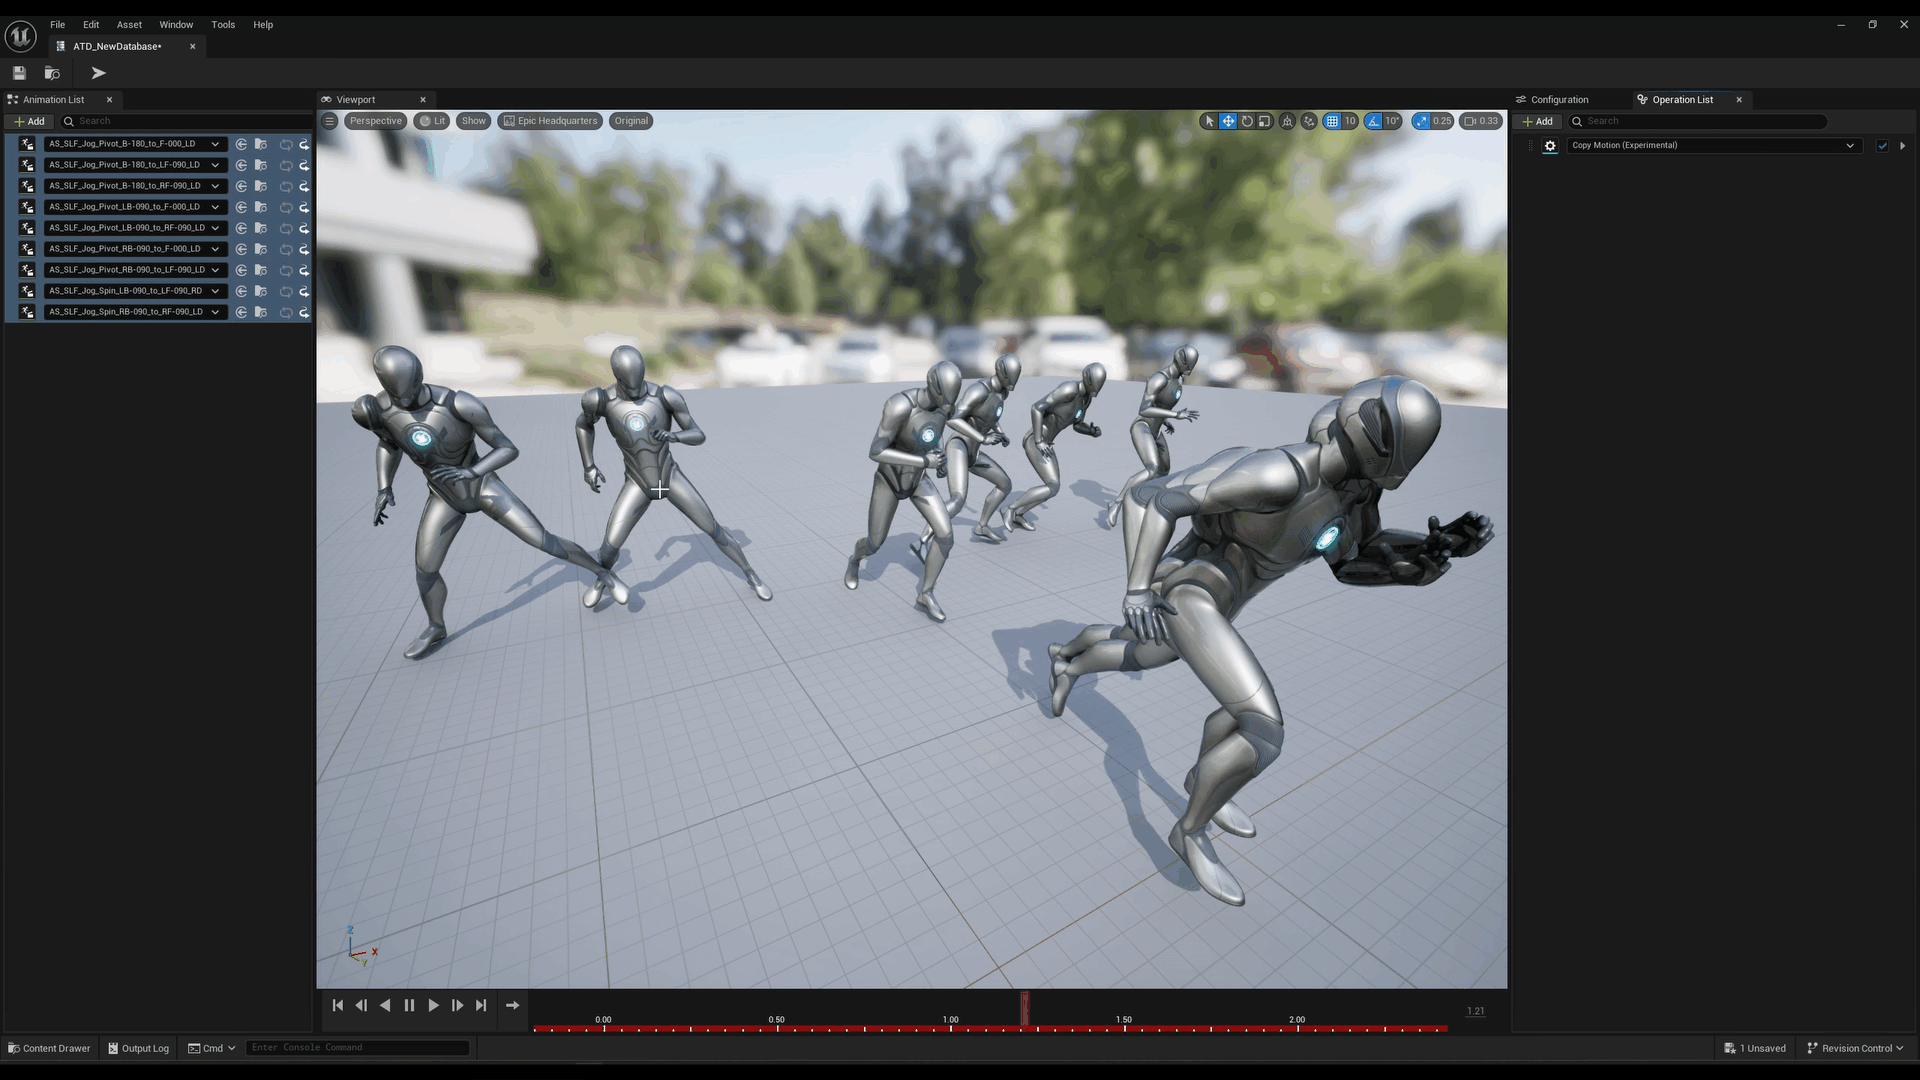Browse to asset for Spin_RB-090_to_RF-090 row
Image resolution: width=1920 pixels, height=1080 pixels.
pyautogui.click(x=261, y=312)
